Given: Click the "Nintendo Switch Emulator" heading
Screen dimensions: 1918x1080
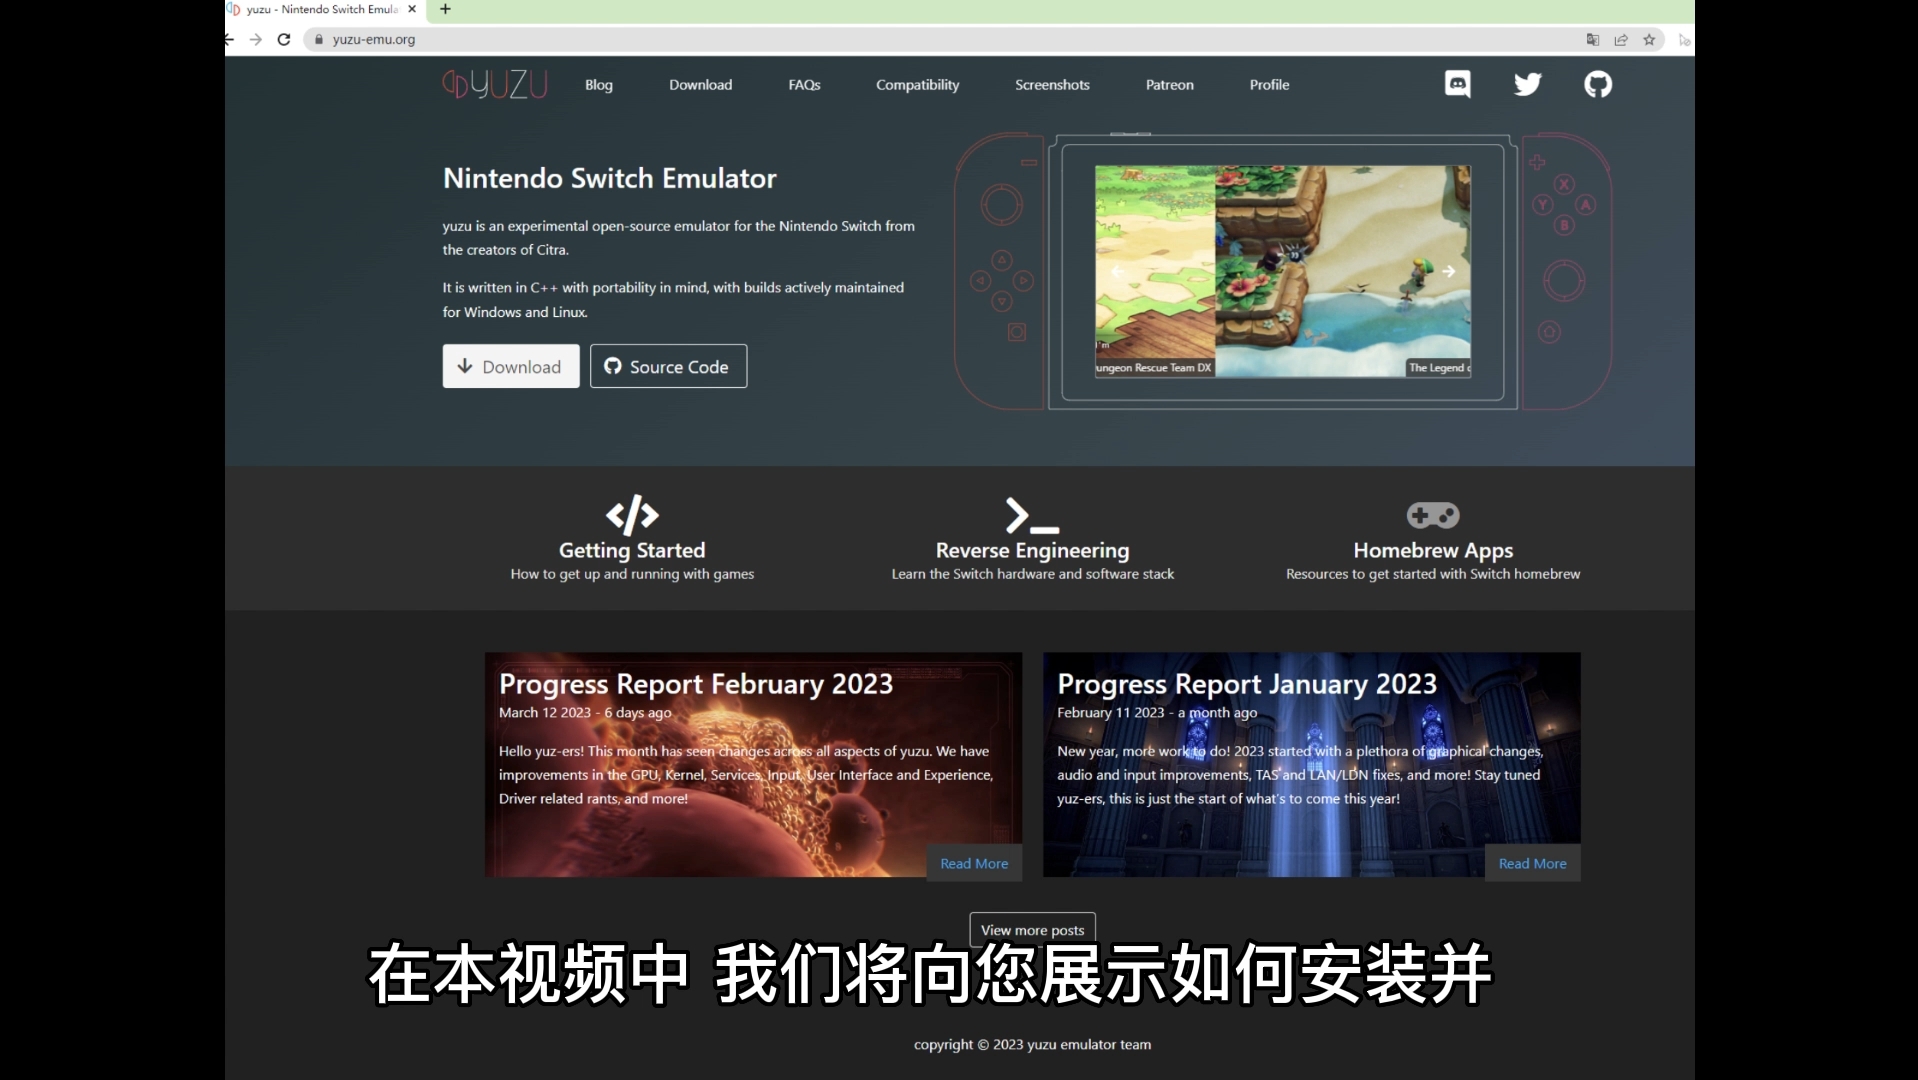Looking at the screenshot, I should coord(609,178).
